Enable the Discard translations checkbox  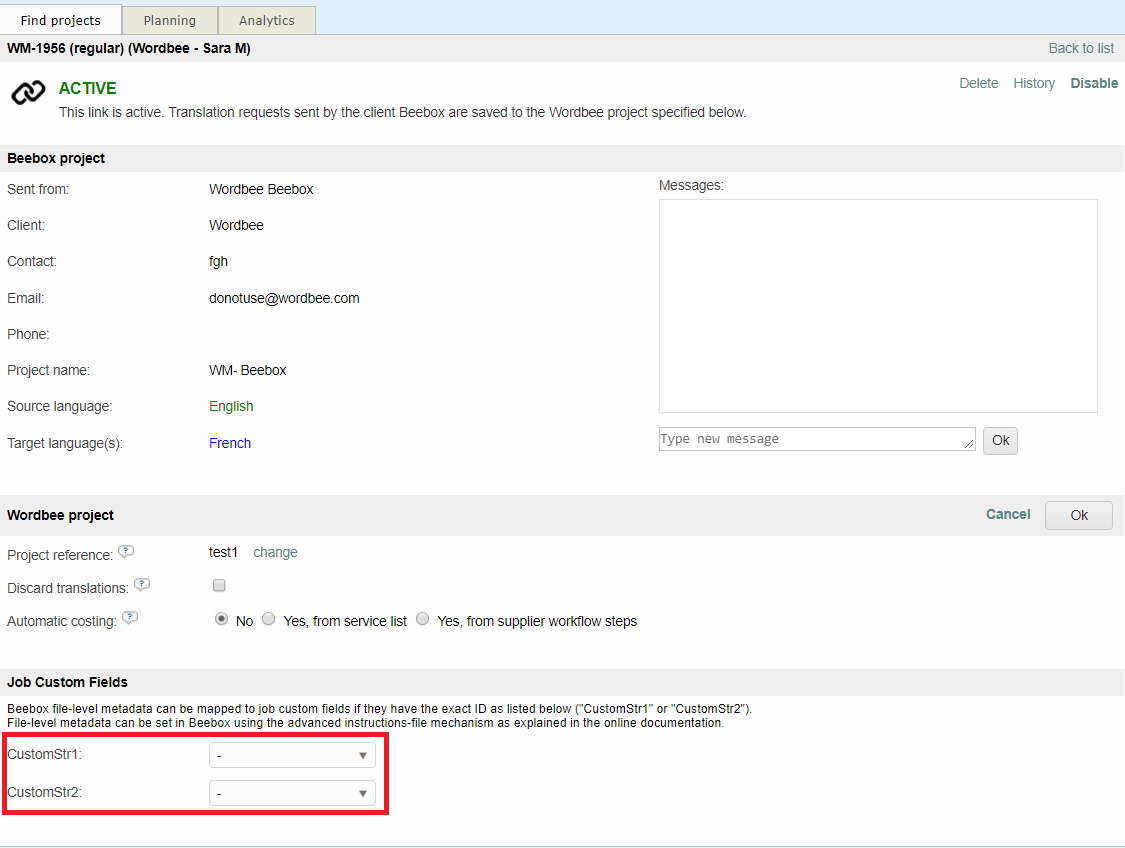pos(219,586)
